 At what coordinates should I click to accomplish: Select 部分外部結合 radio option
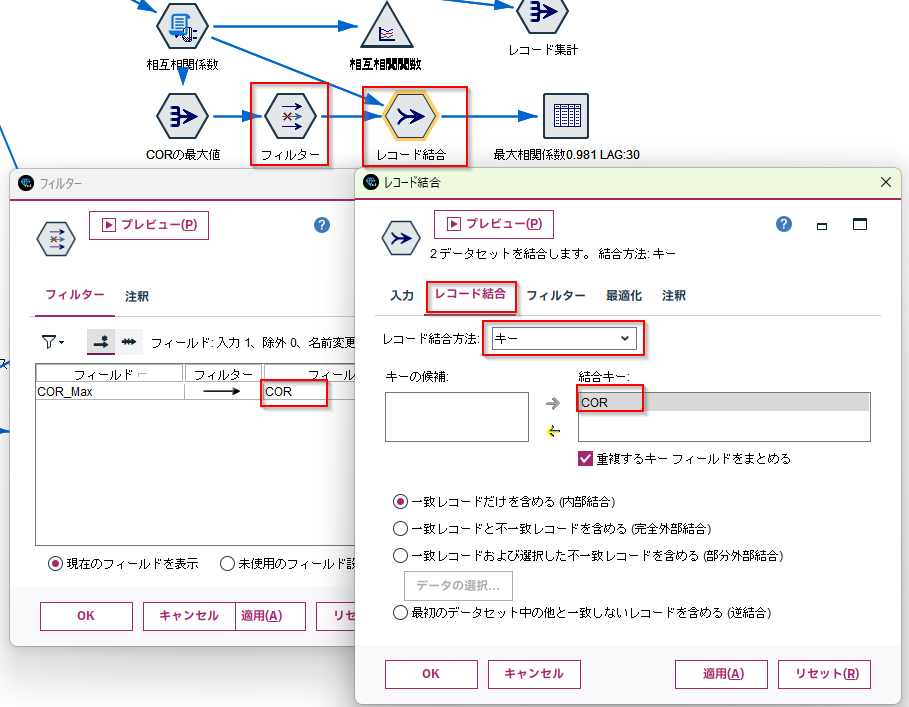coord(400,556)
